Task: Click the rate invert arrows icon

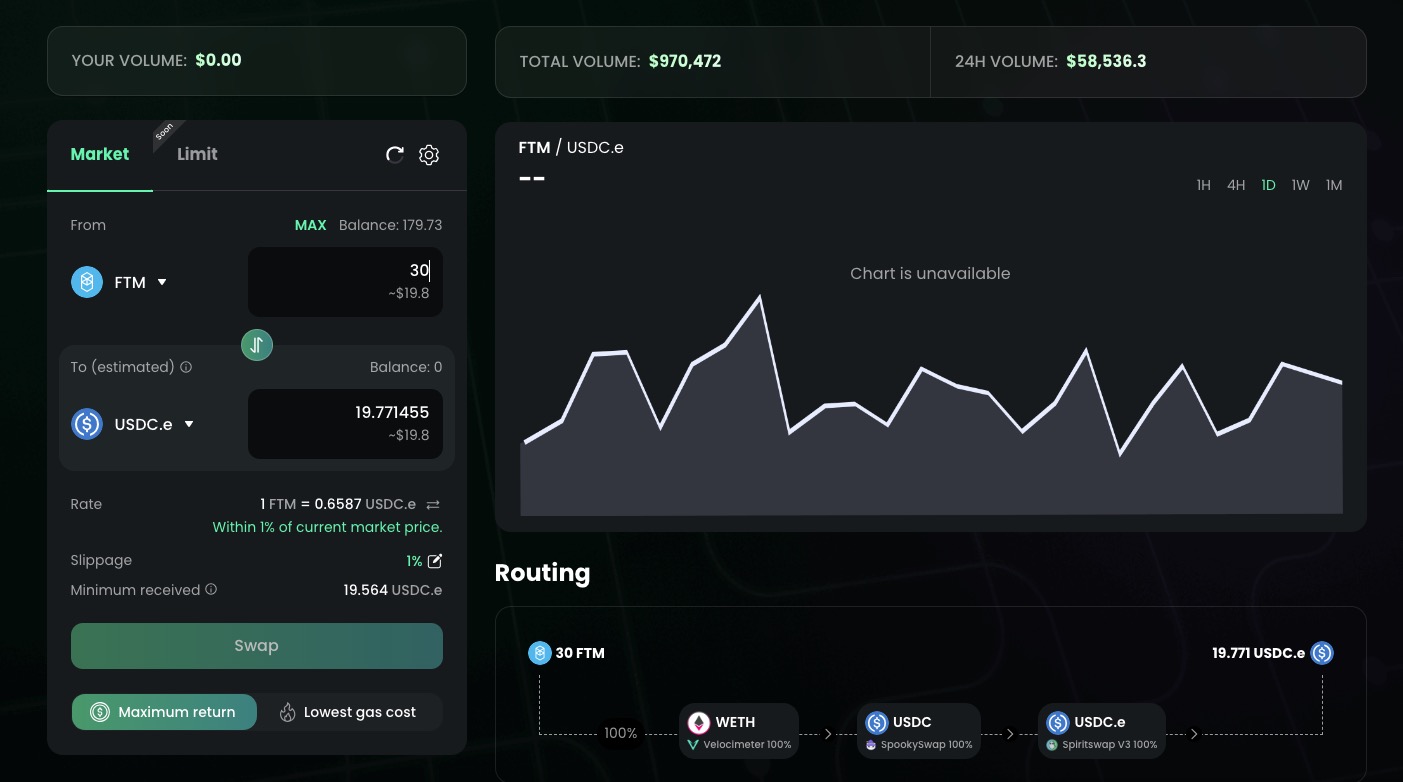Action: coord(433,504)
